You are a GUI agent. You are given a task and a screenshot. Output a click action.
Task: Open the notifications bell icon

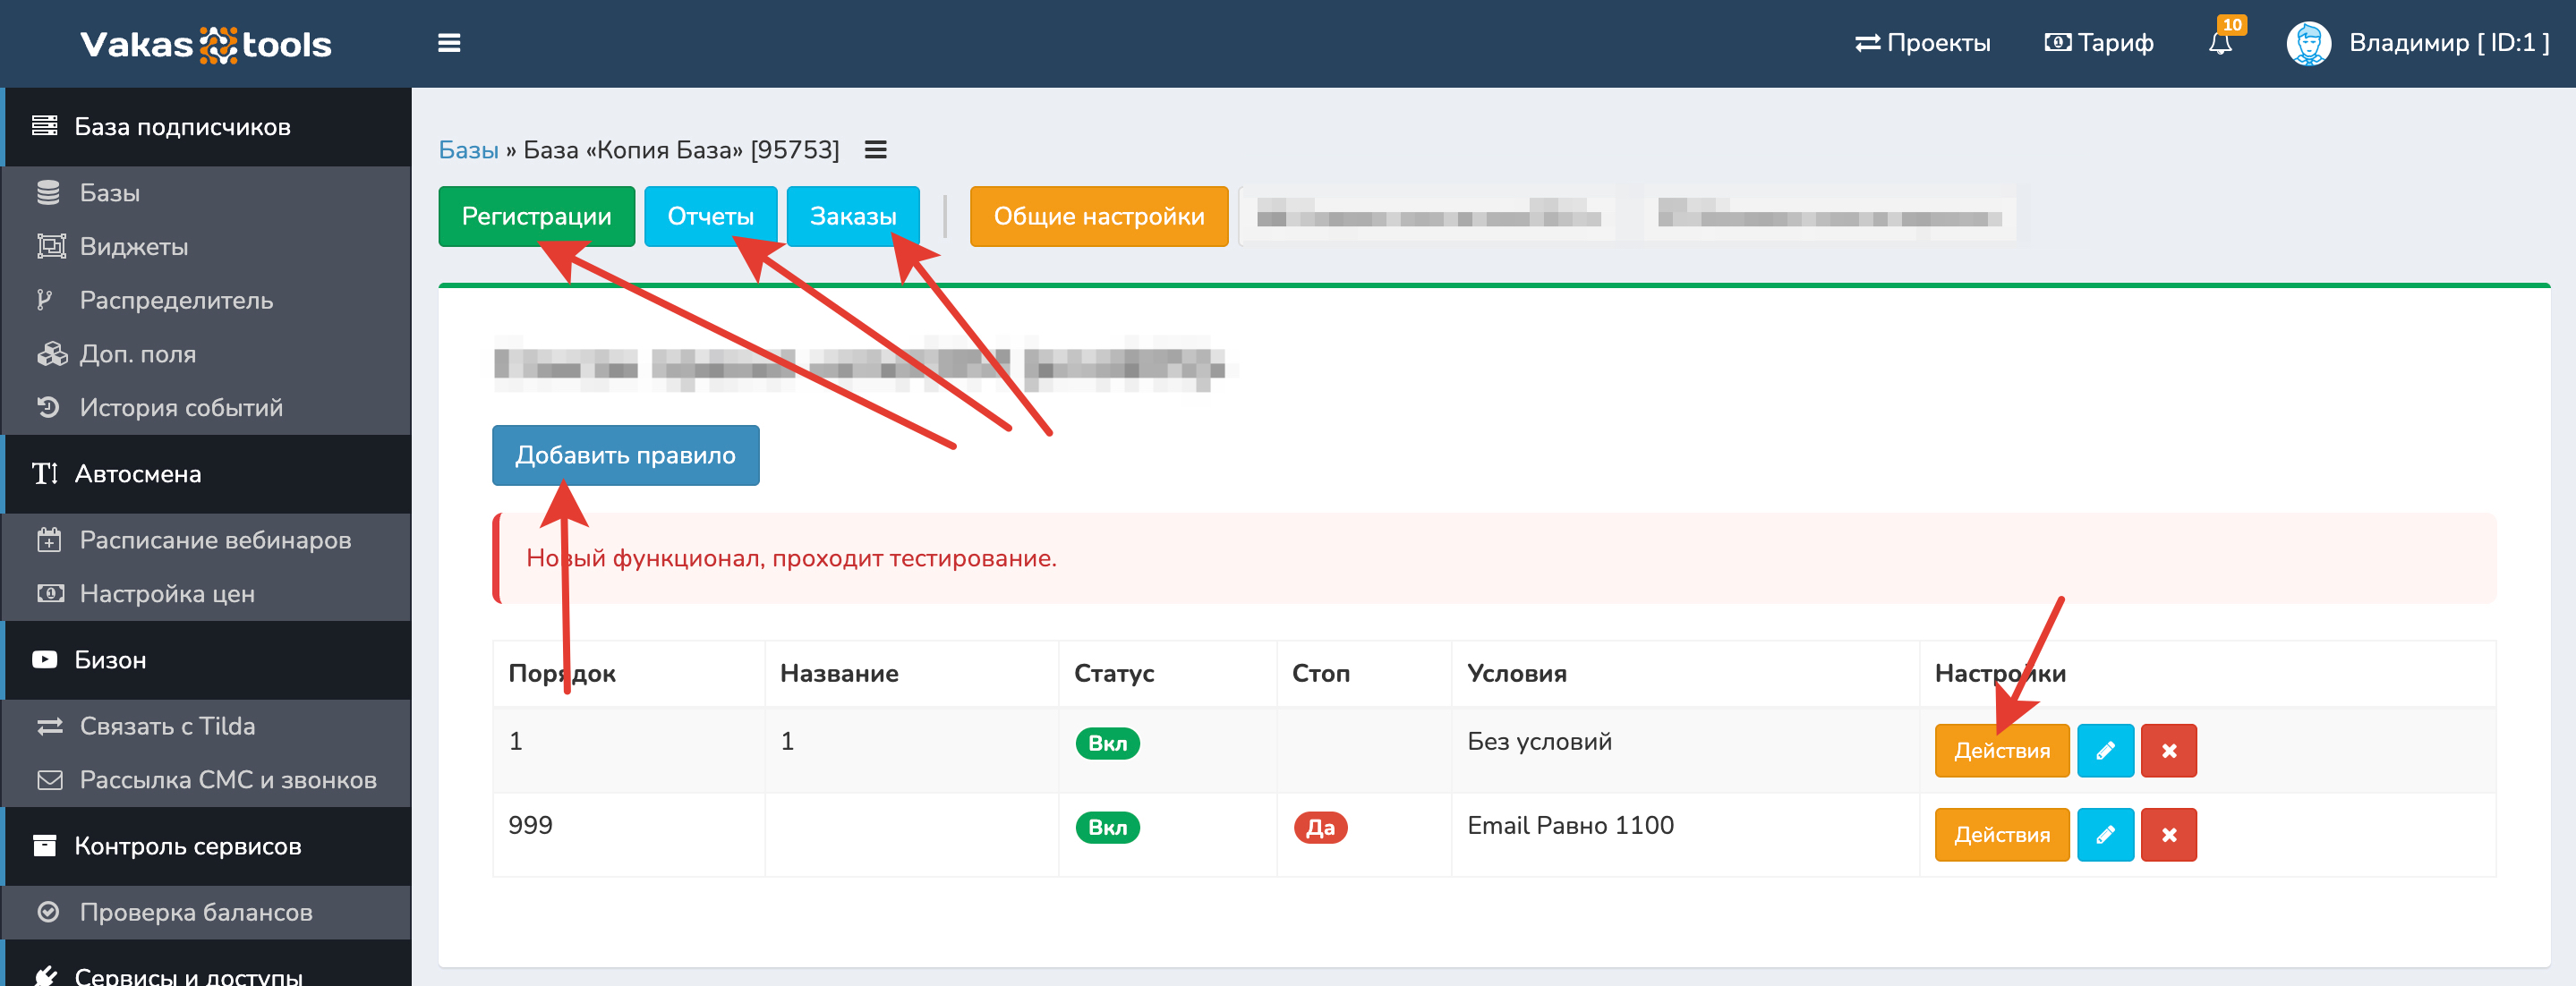click(x=2220, y=43)
